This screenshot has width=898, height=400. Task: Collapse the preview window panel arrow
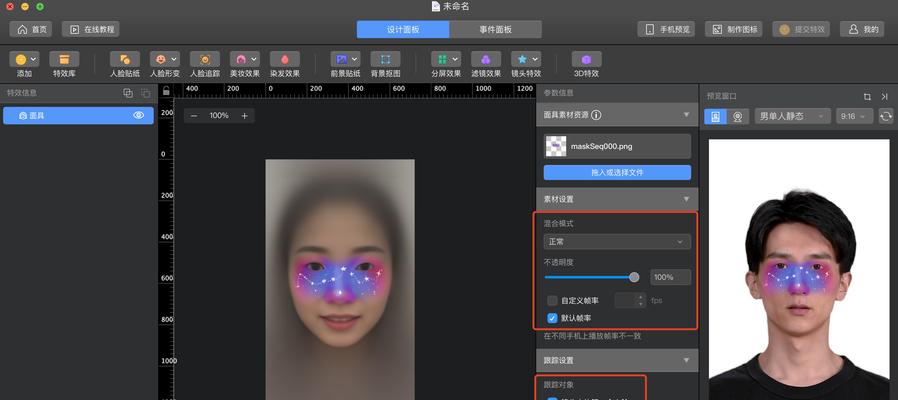click(884, 97)
